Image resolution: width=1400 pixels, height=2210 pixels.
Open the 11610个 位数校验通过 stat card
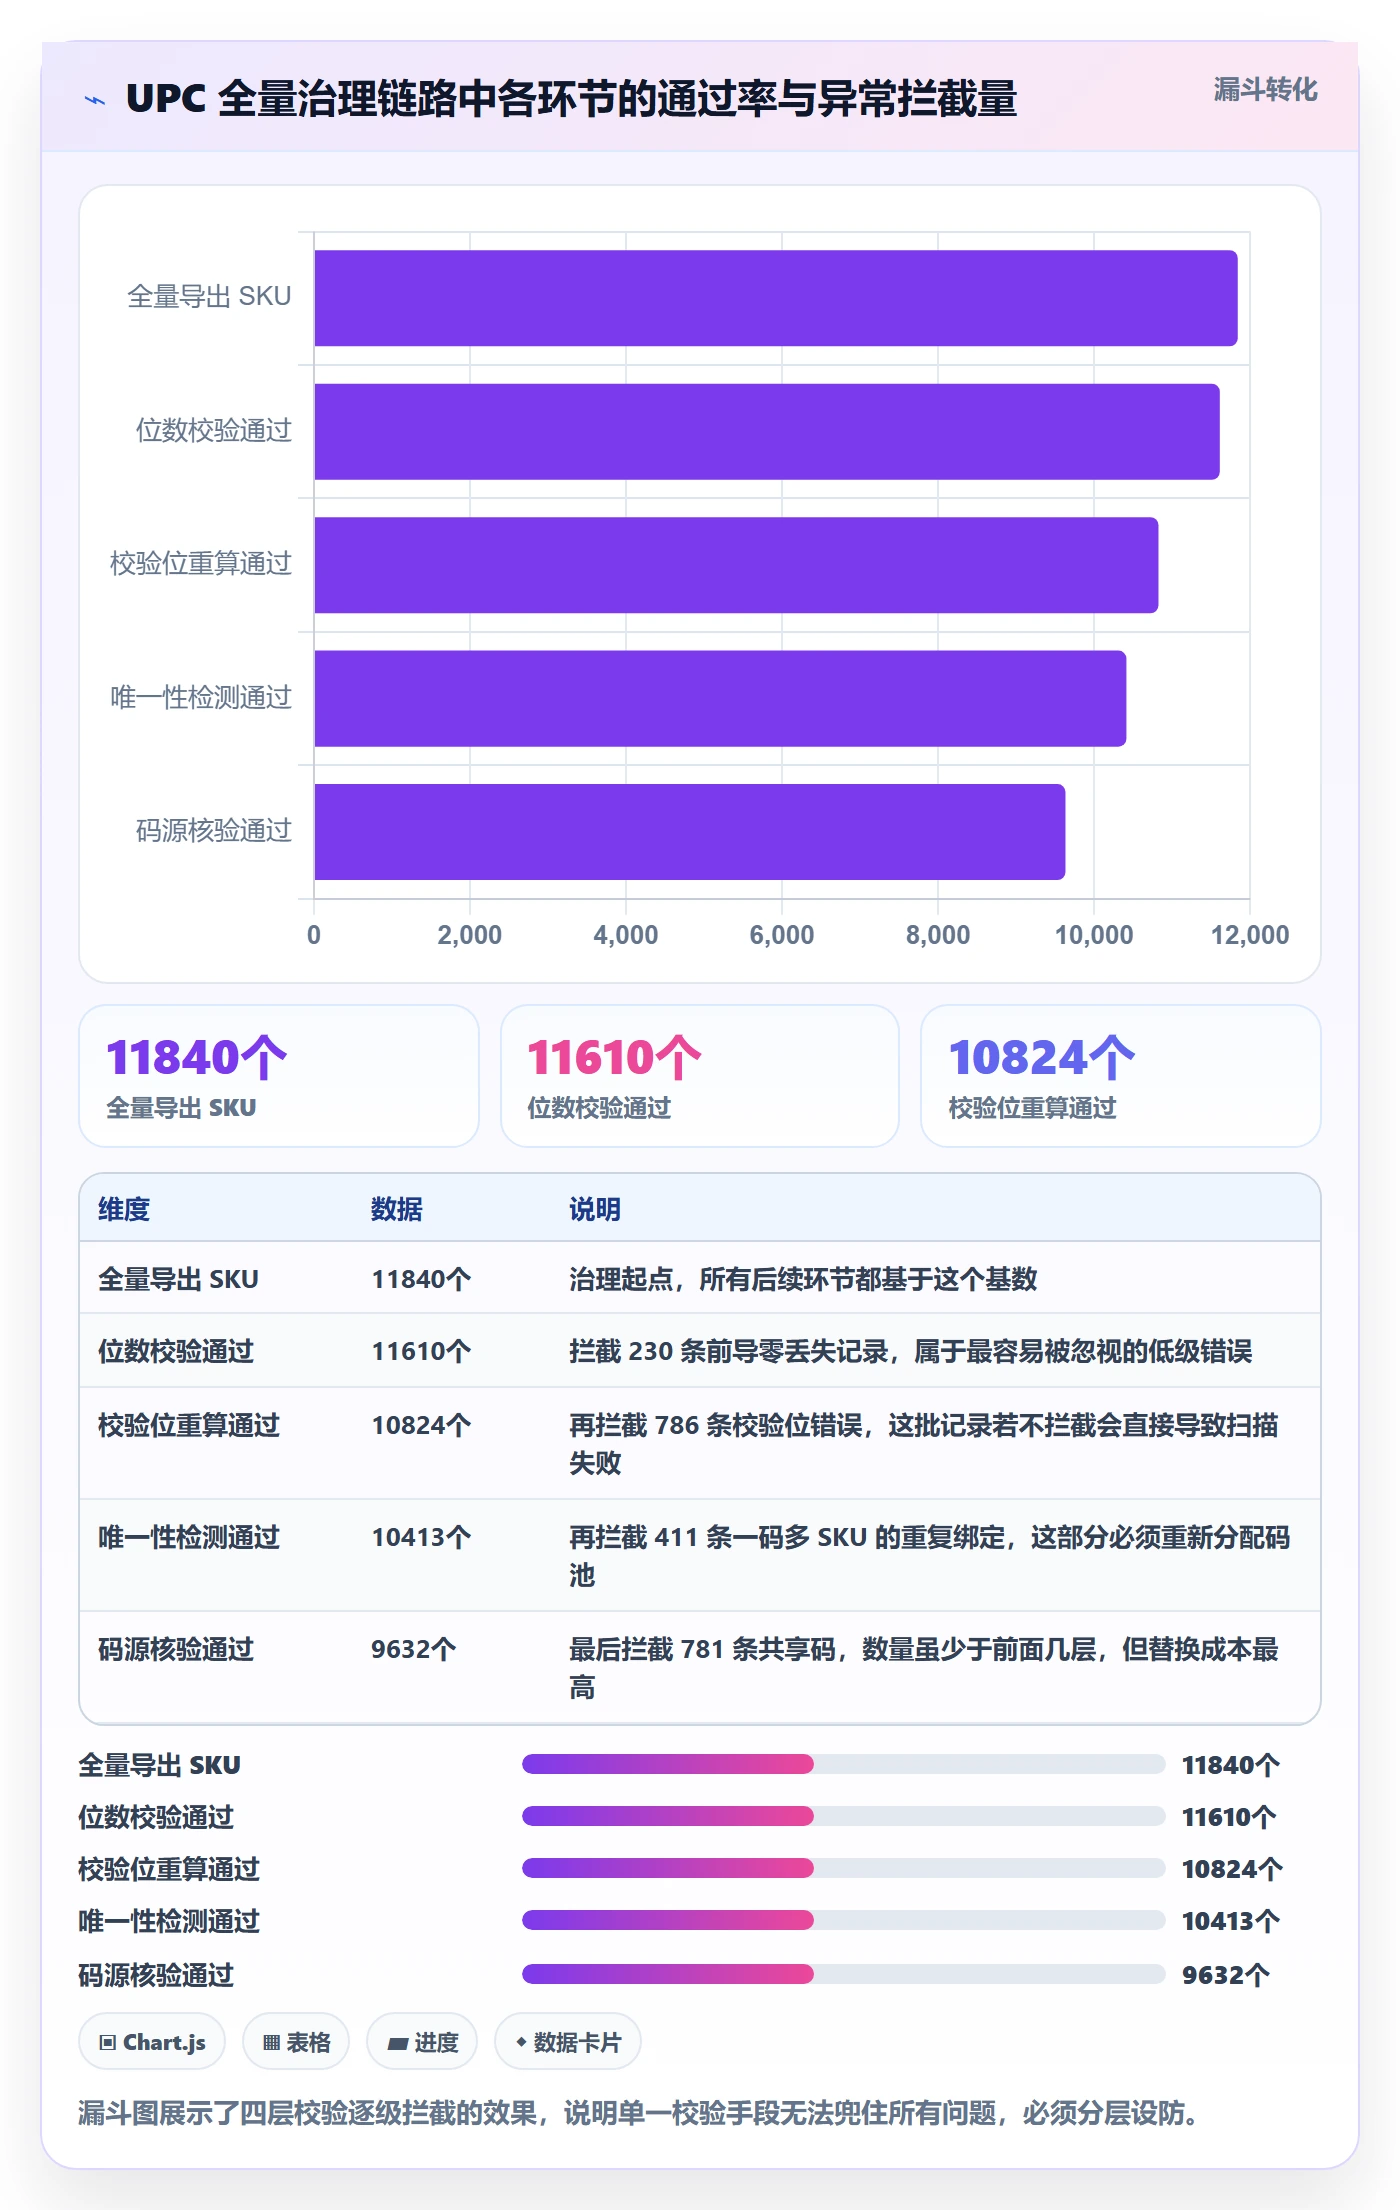coord(700,1076)
